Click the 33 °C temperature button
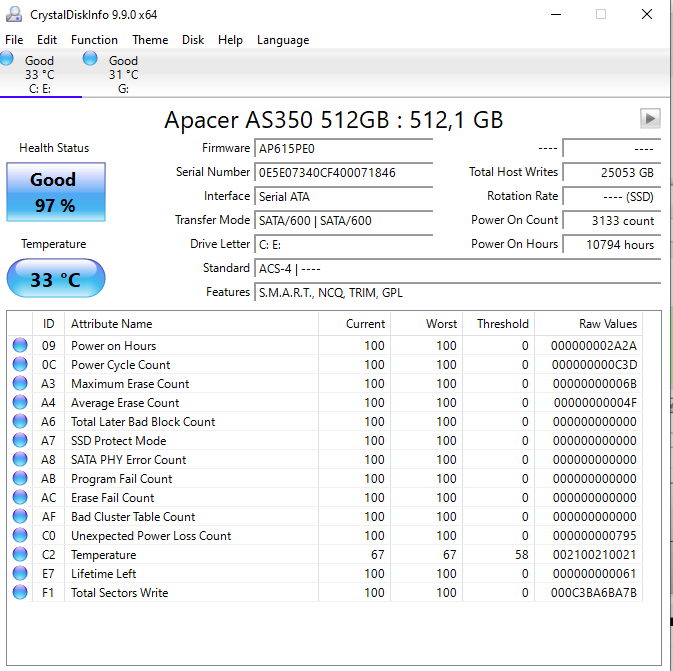This screenshot has width=673, height=671. [56, 278]
